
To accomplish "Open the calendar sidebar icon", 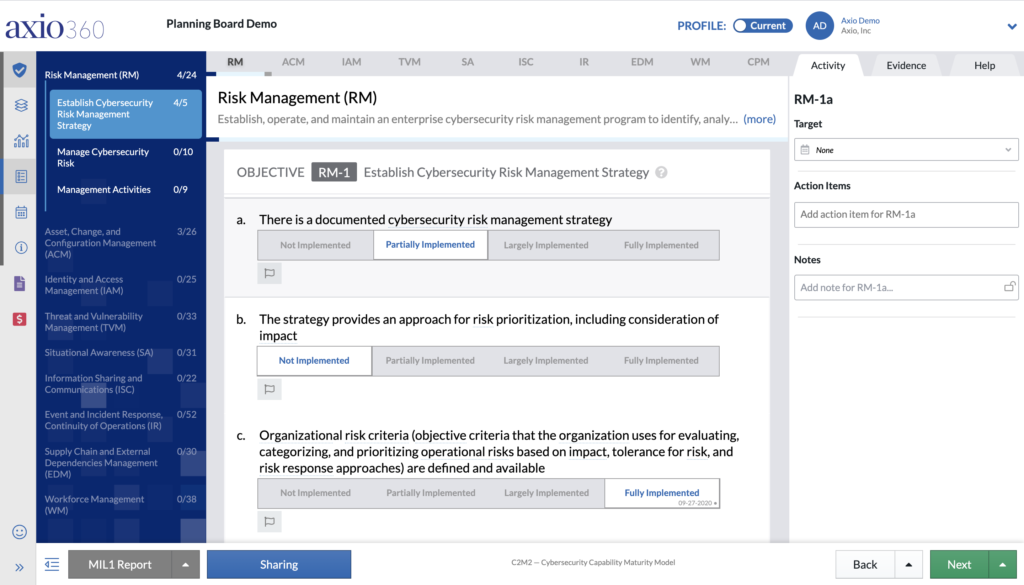I will (x=20, y=212).
